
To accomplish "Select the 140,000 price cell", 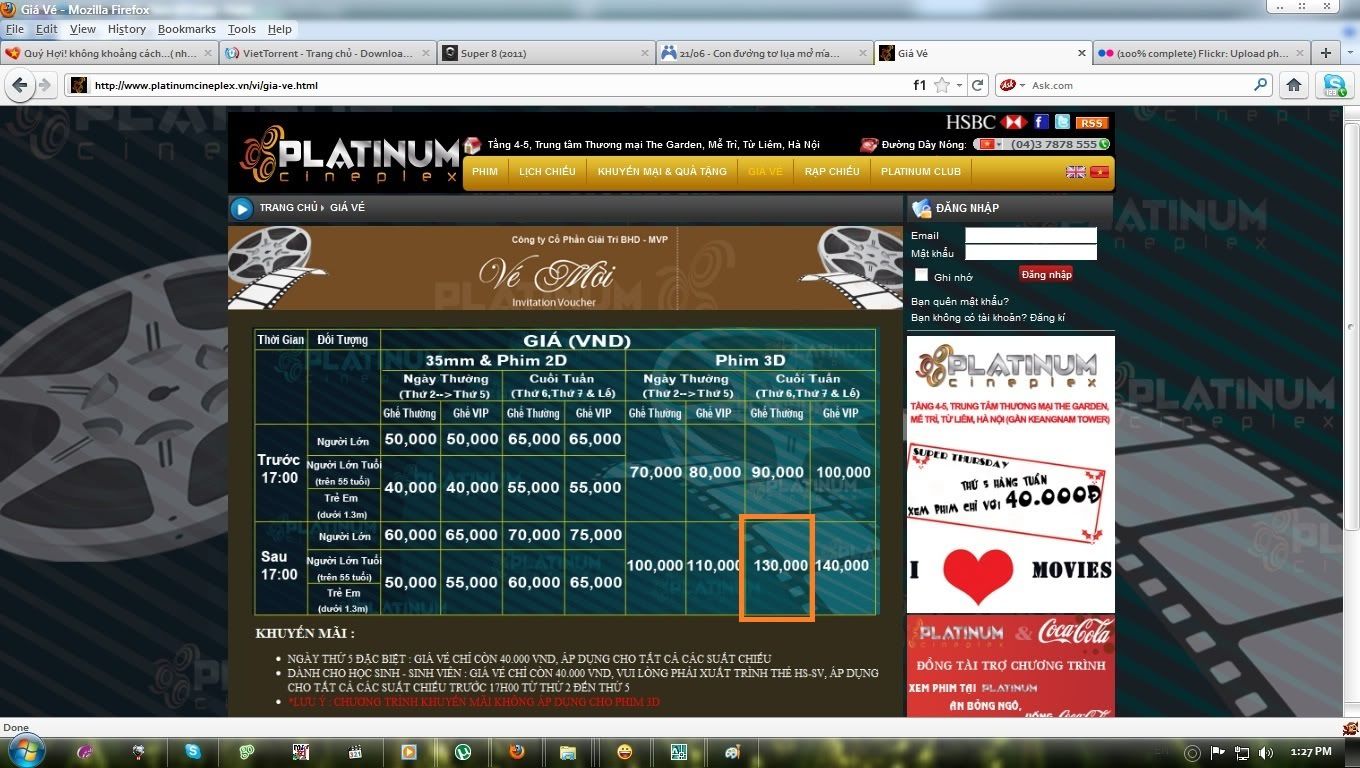I will (x=843, y=565).
